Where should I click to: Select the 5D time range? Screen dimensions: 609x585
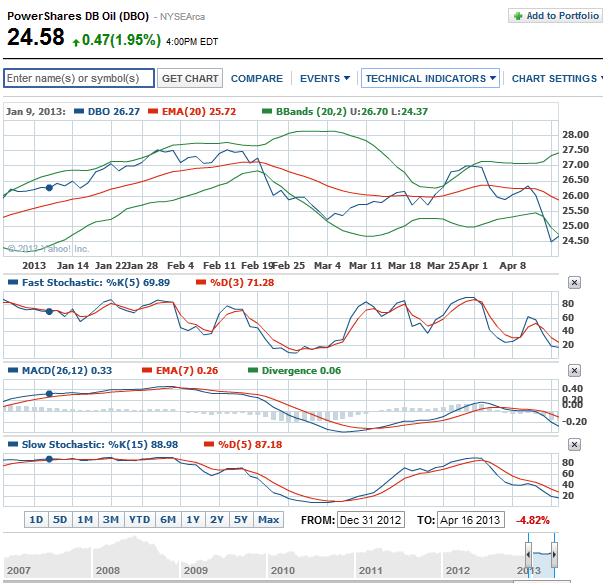(60, 519)
